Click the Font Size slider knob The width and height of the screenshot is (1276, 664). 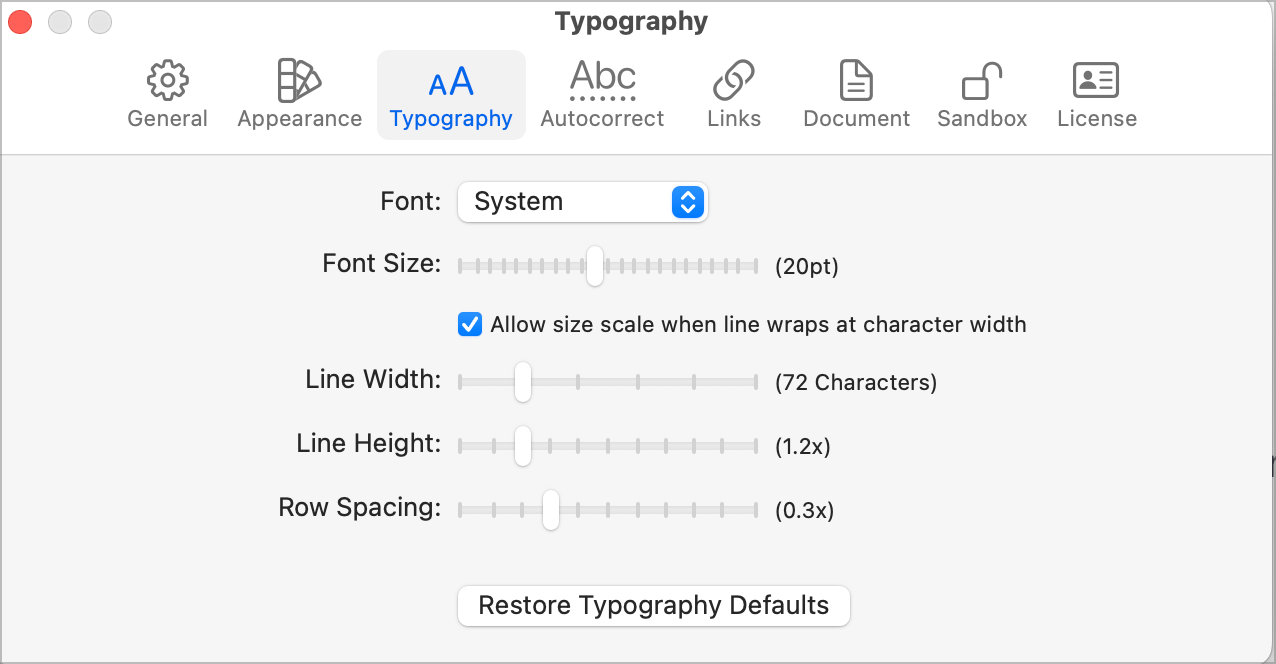595,266
